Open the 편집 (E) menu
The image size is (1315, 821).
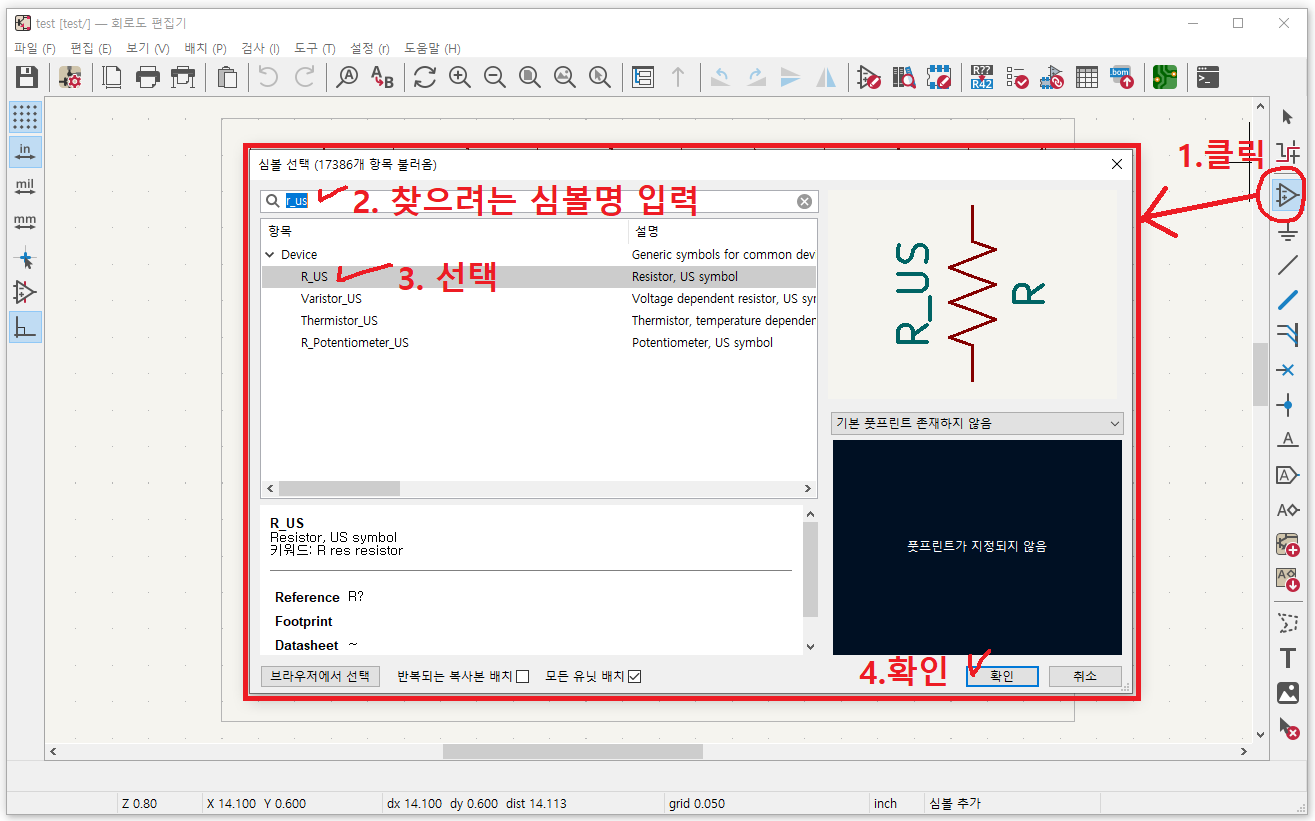[91, 48]
